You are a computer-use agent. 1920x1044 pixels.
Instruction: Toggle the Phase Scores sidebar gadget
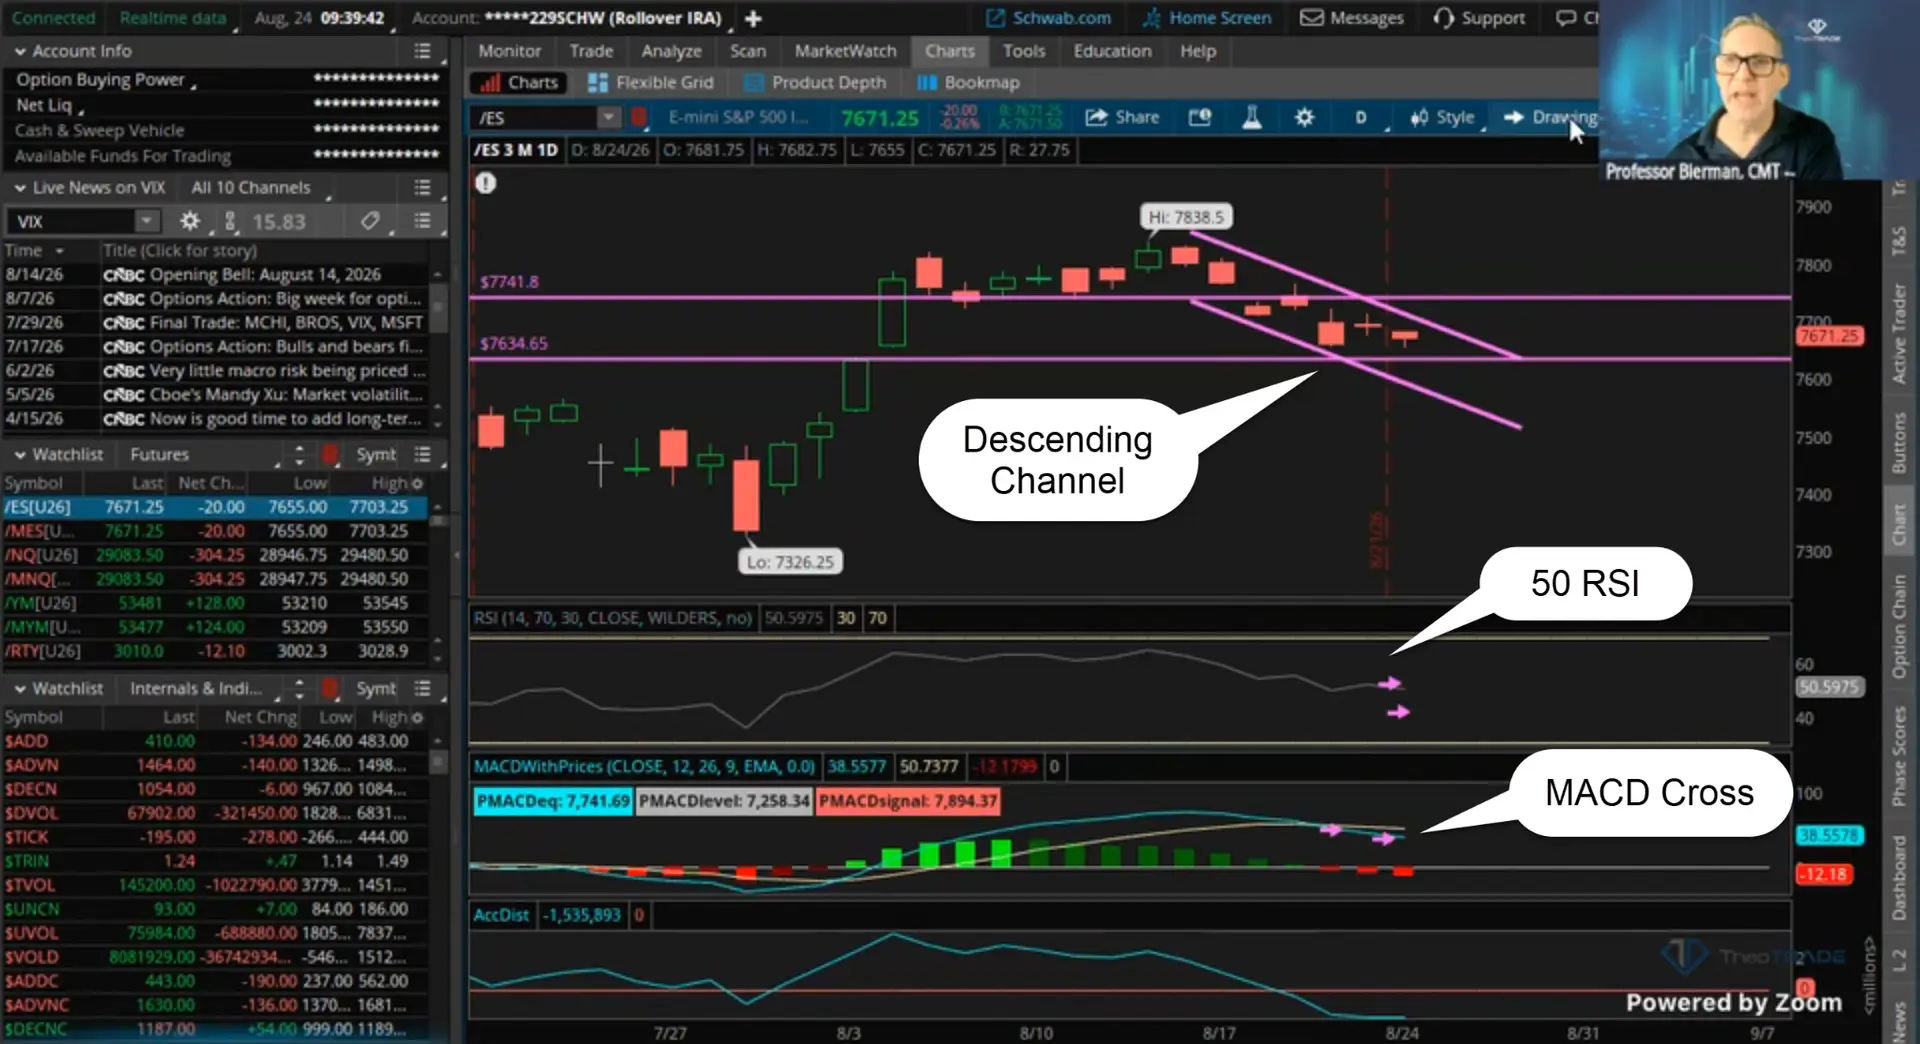tap(1899, 756)
